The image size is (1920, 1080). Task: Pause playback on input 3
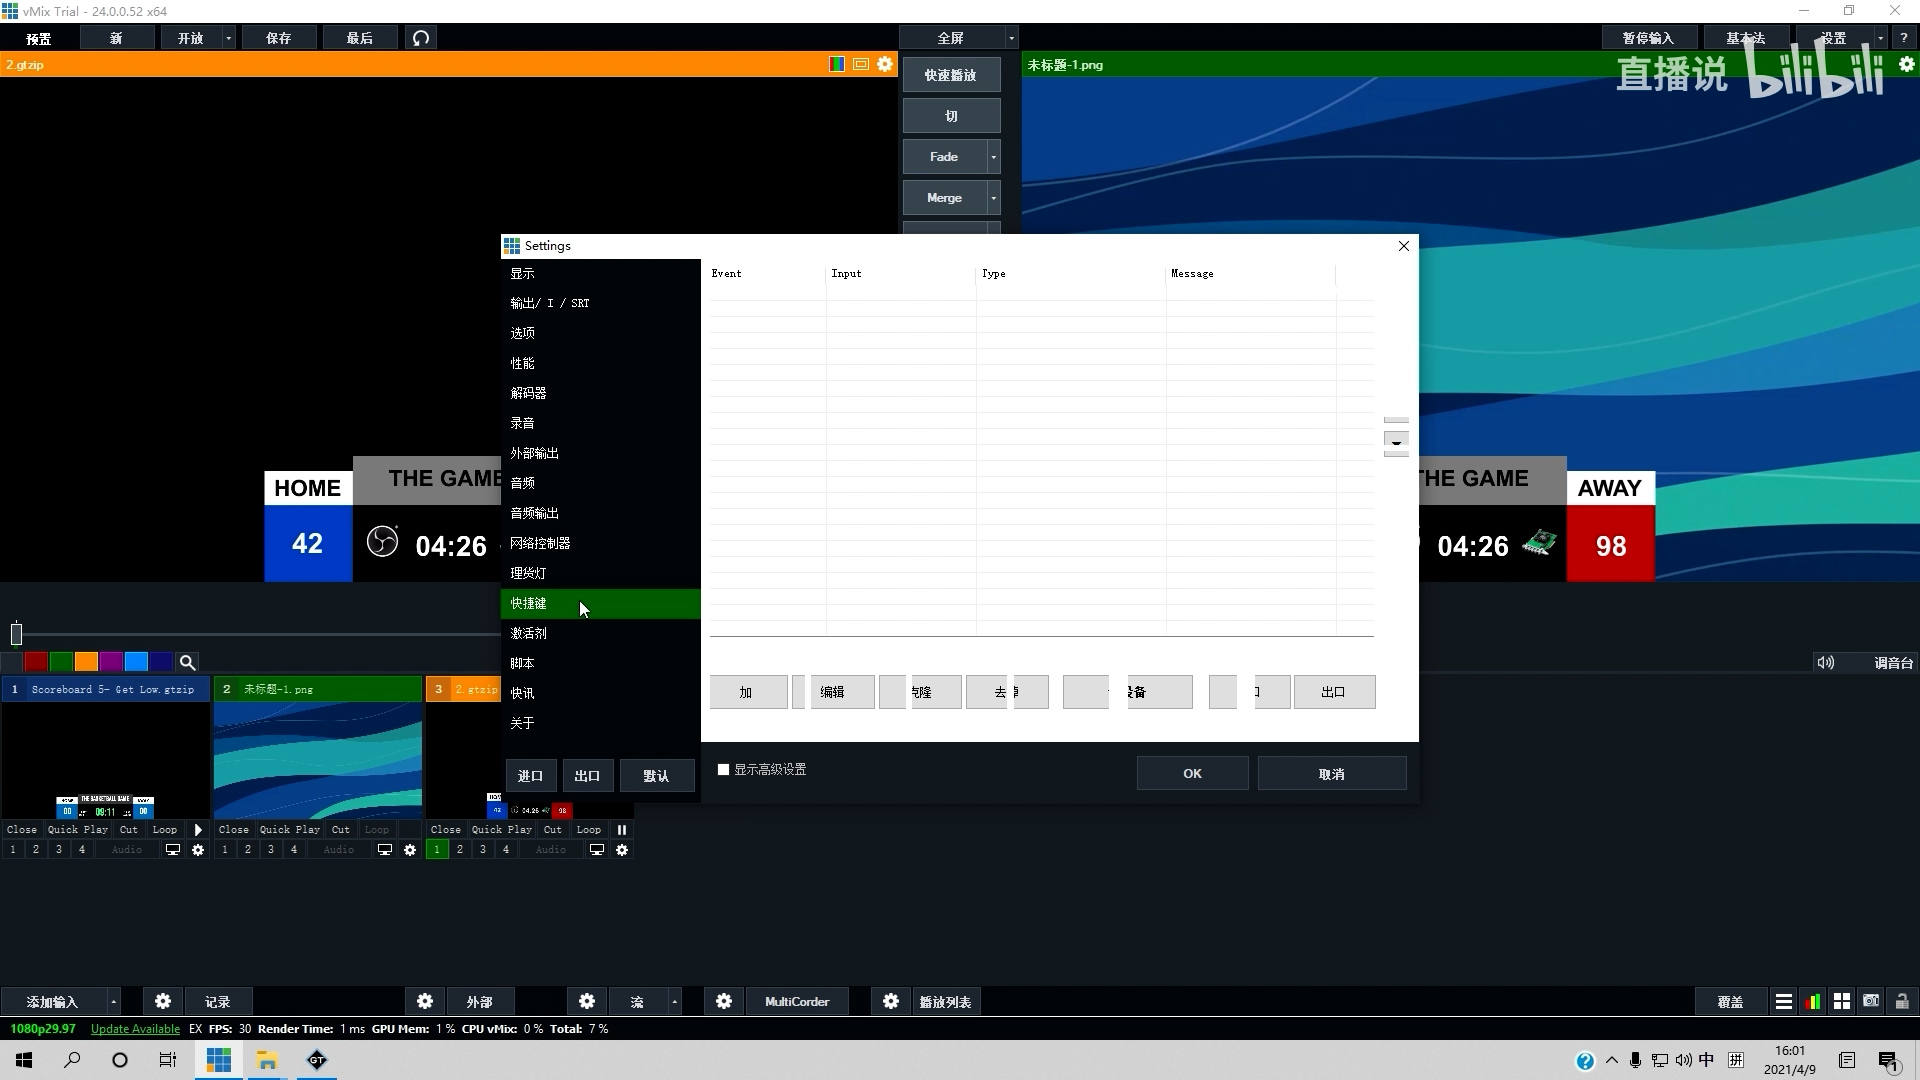621,829
